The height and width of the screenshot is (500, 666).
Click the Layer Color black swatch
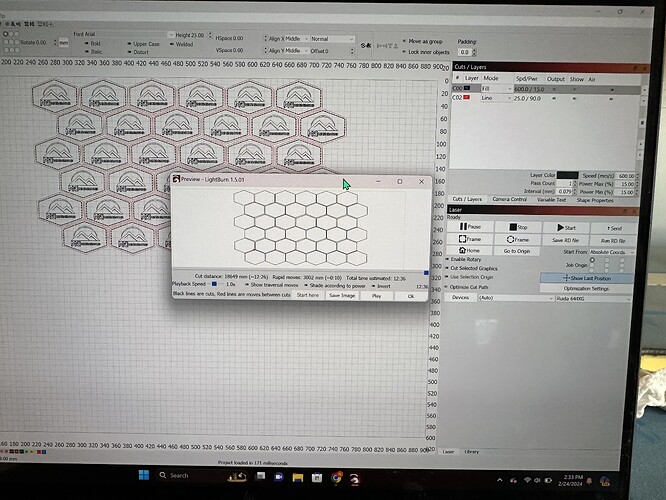coord(567,175)
